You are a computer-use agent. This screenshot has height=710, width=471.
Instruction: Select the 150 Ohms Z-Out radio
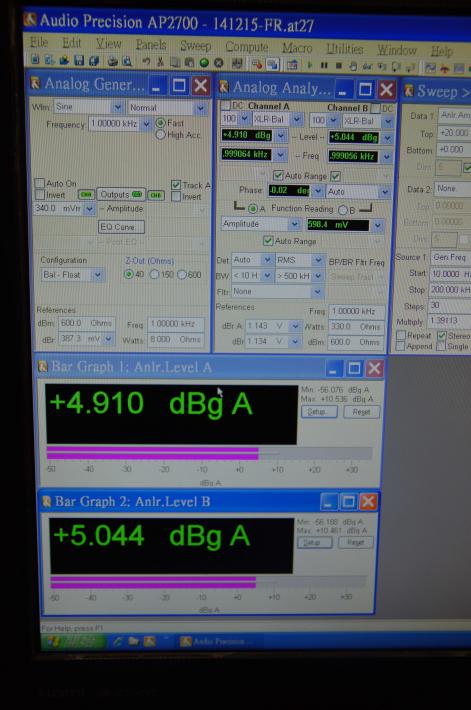(154, 274)
